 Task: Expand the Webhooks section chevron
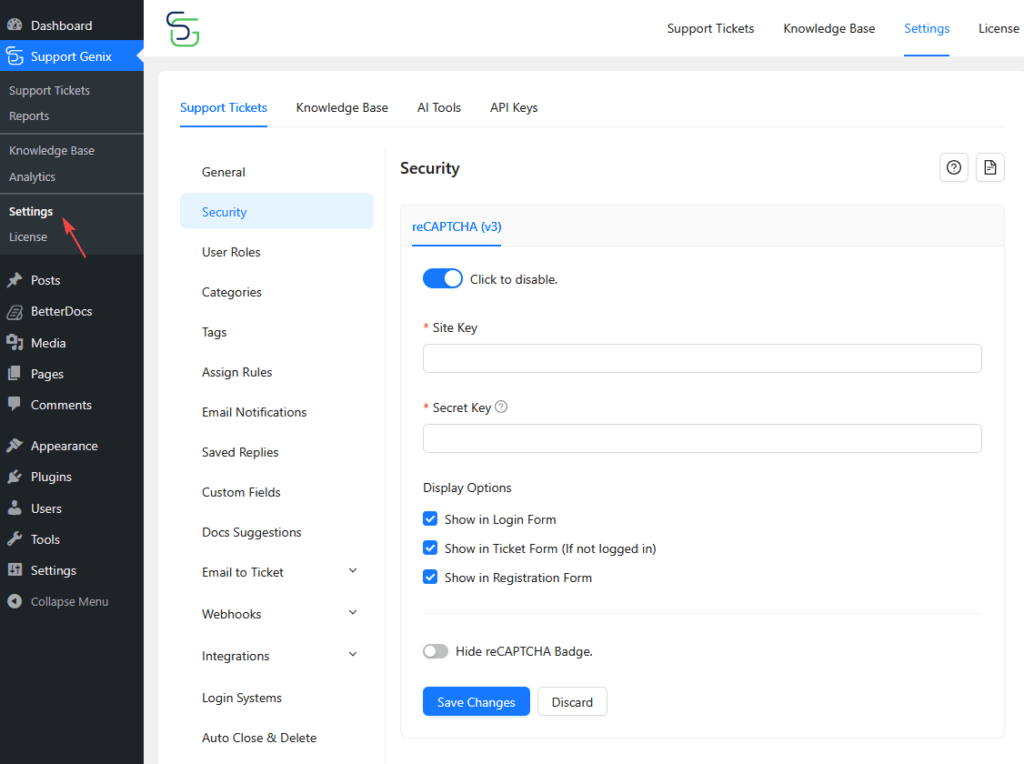click(352, 613)
